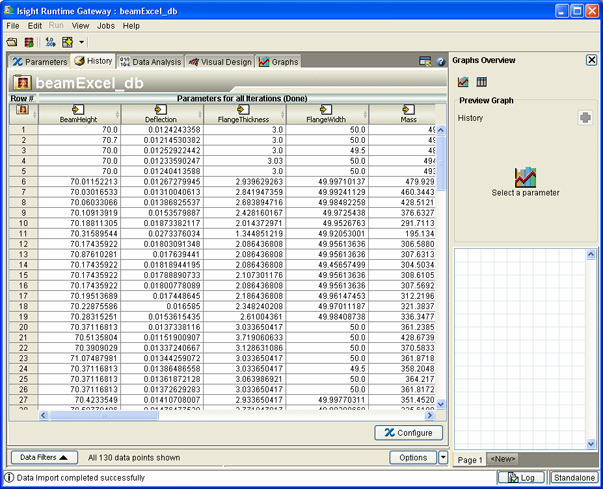Click the component icon in the row header column

coord(22,110)
